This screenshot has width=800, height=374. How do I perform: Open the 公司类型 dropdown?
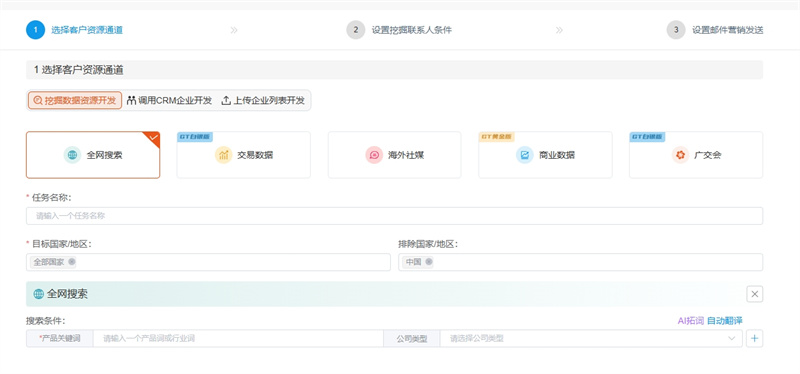coord(591,338)
